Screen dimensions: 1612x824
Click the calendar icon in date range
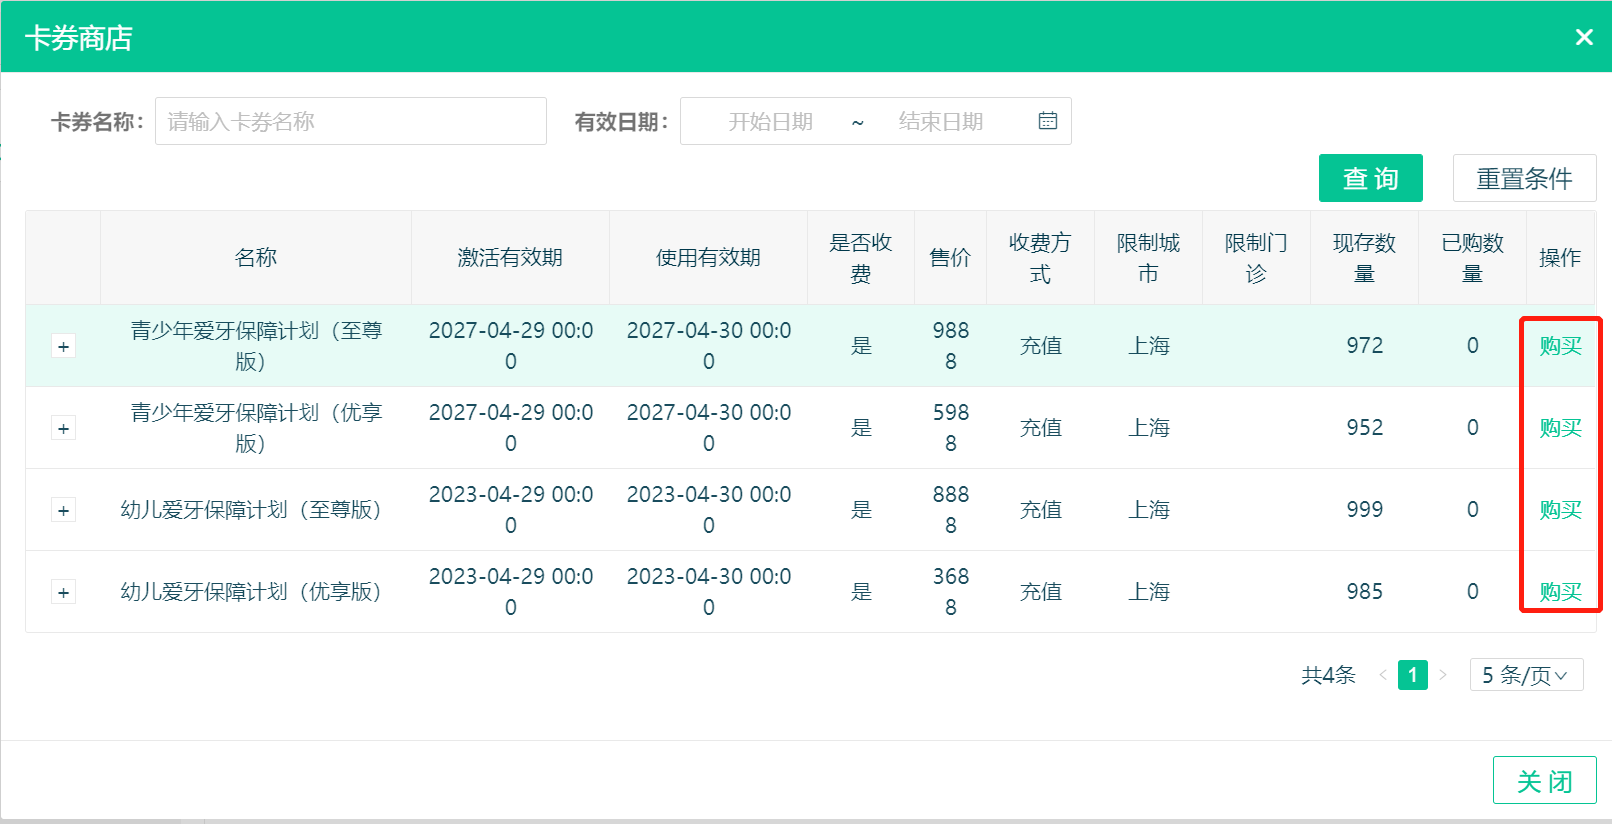point(1047,121)
